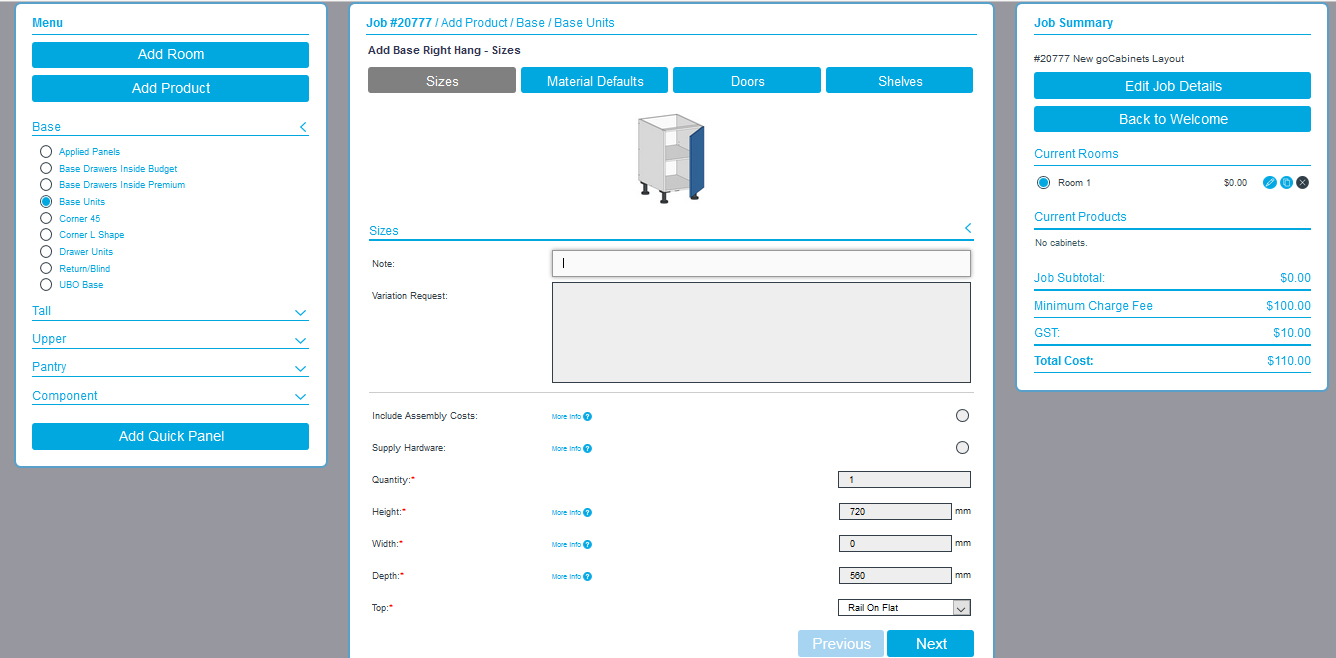This screenshot has height=658, width=1336.
Task: Click inside the Variation Request text area
Action: (x=760, y=330)
